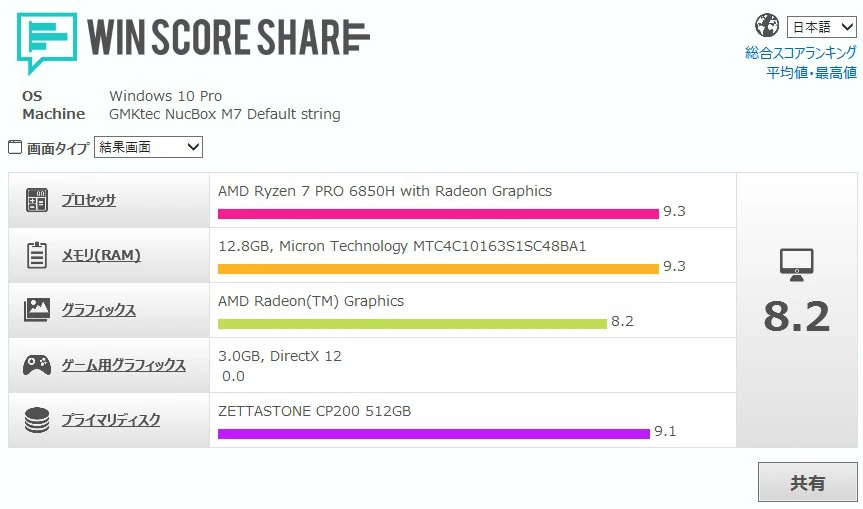The height and width of the screenshot is (509, 863).
Task: Open the 日本語 language dropdown
Action: (821, 27)
